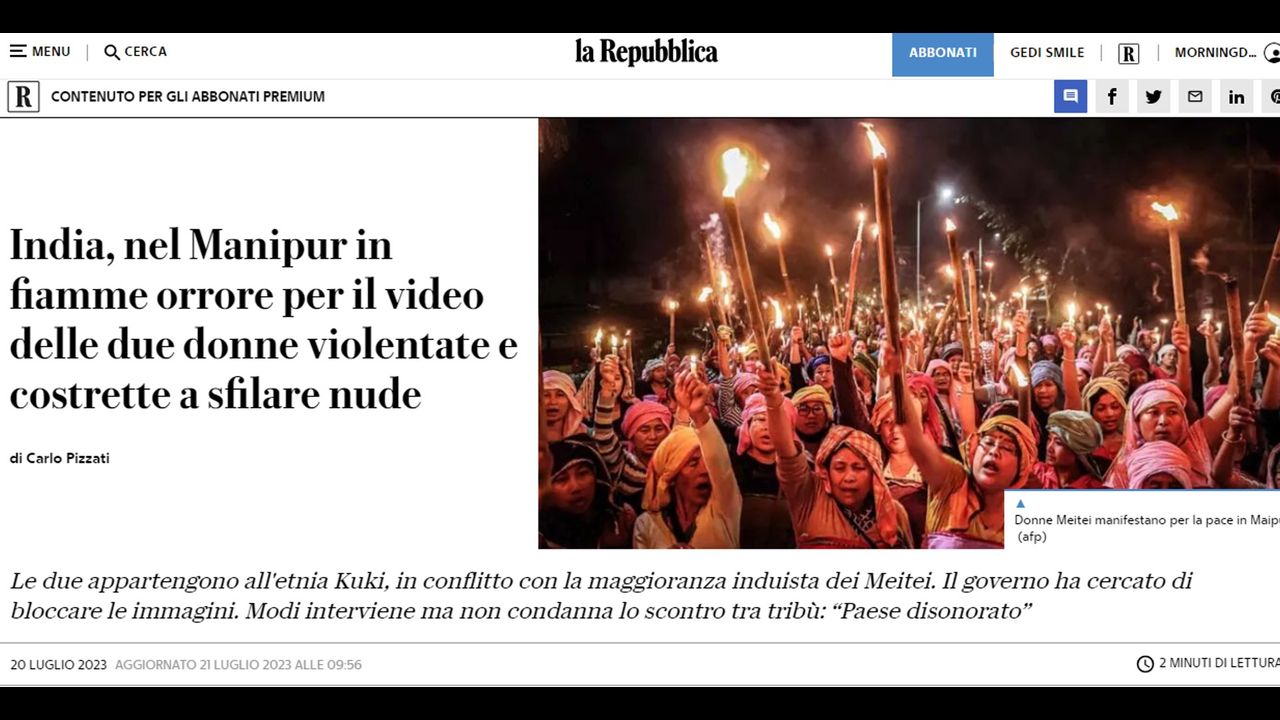Click the ABBONATI subscribe button
This screenshot has width=1280, height=720.
tap(943, 53)
